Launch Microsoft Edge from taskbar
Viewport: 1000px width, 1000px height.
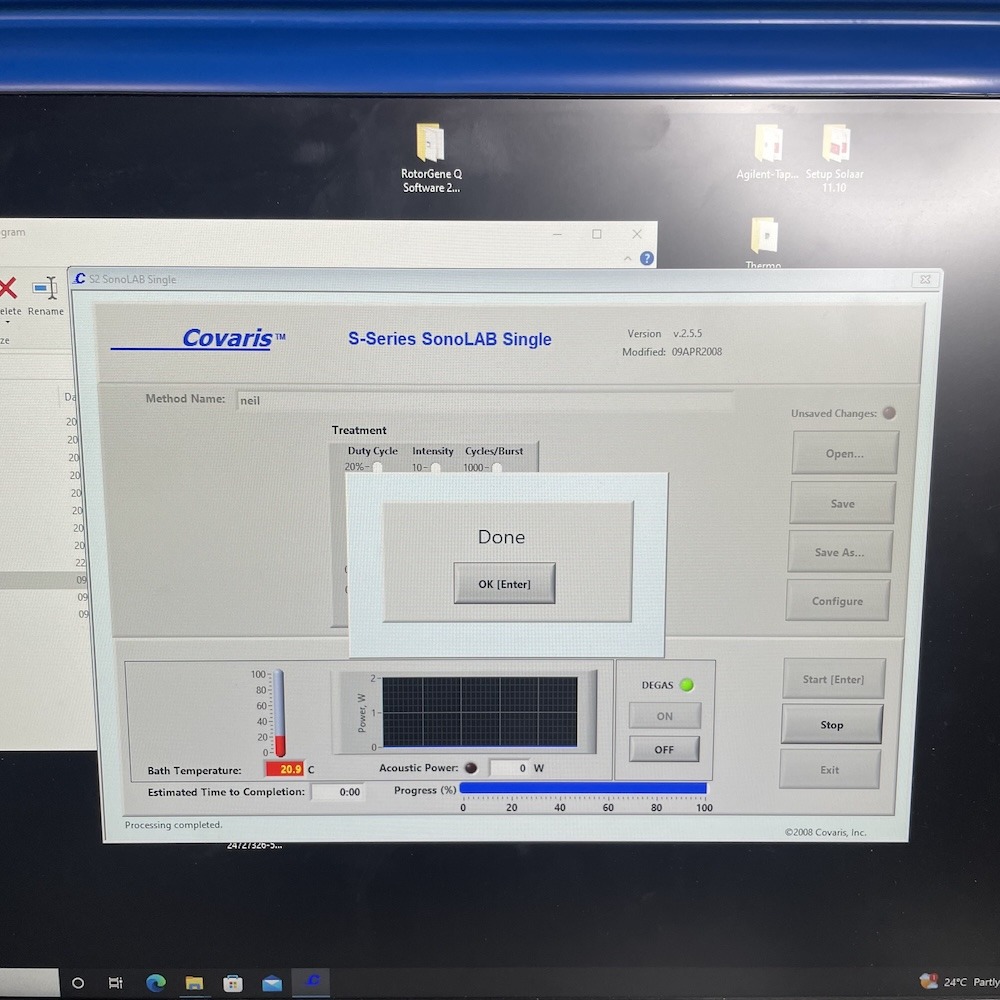pos(156,983)
